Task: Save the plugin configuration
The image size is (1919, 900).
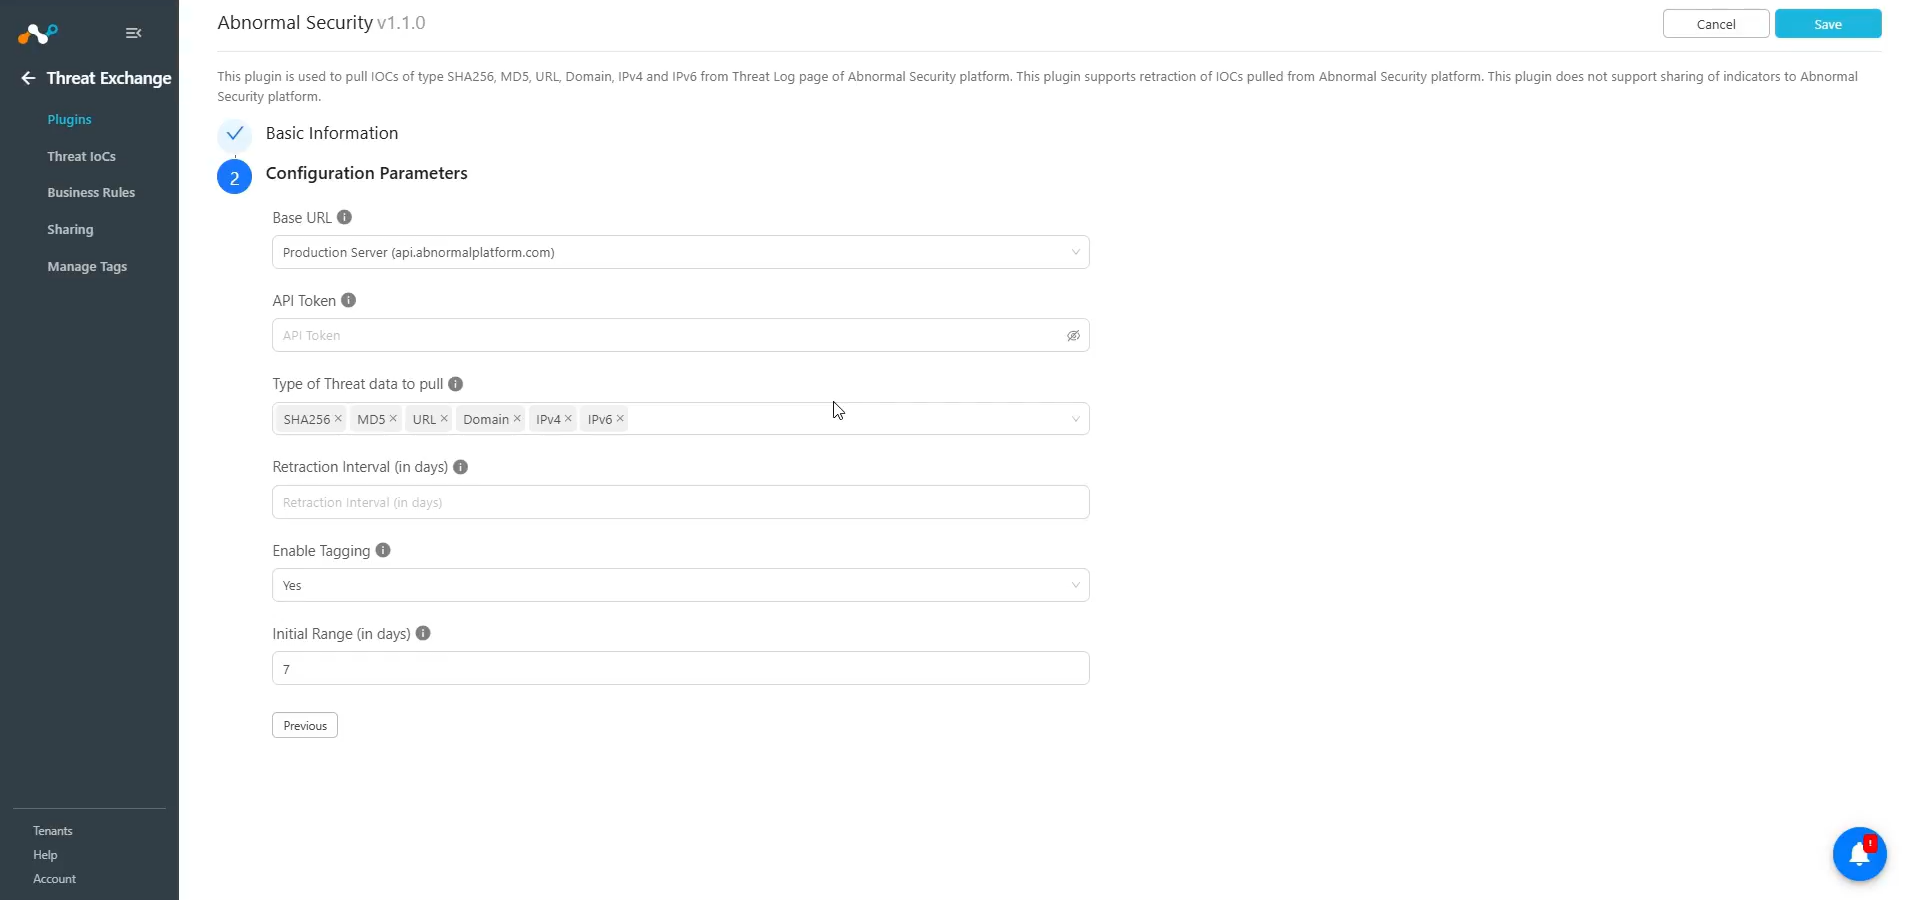Action: [1827, 24]
